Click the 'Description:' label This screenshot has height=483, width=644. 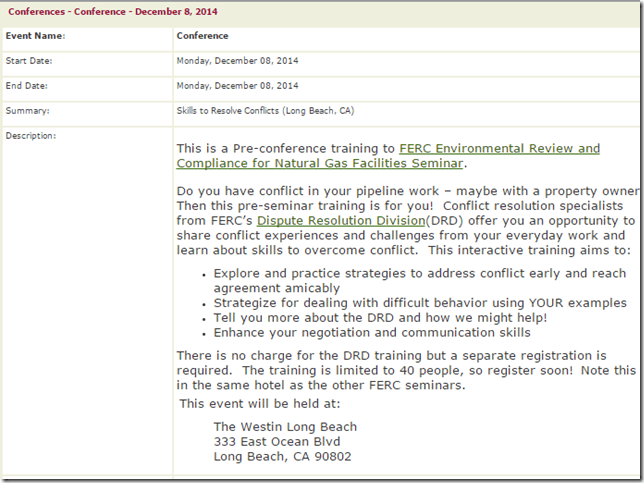click(x=32, y=135)
